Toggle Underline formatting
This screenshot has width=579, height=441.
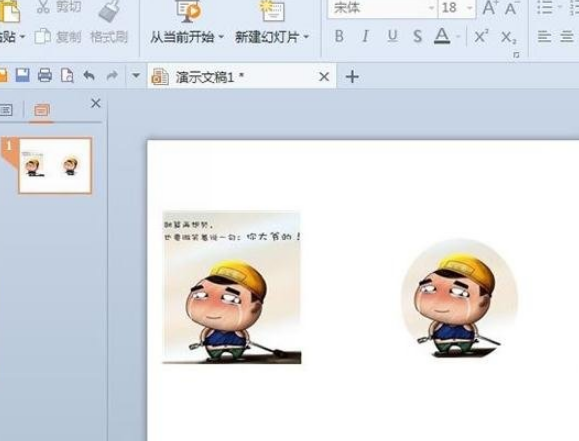point(393,36)
